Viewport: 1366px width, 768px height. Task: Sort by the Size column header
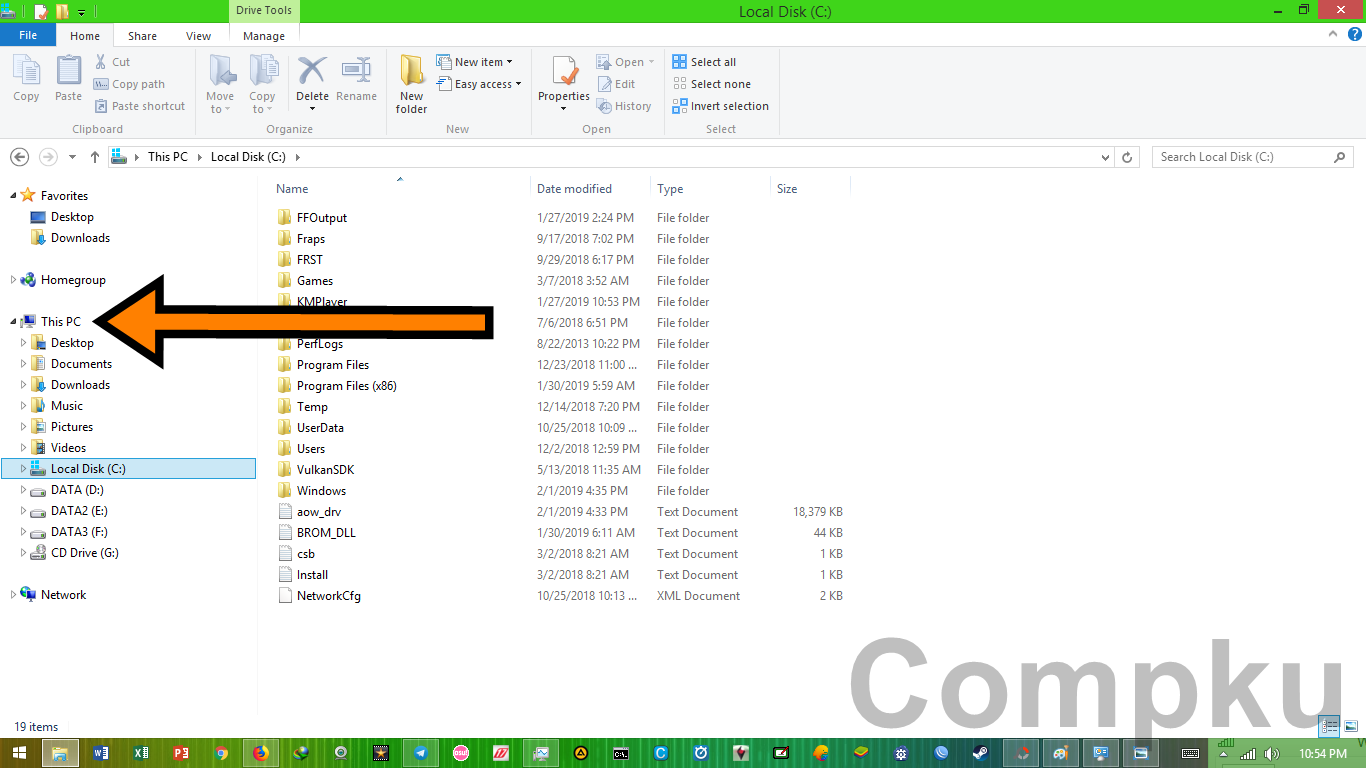point(810,188)
